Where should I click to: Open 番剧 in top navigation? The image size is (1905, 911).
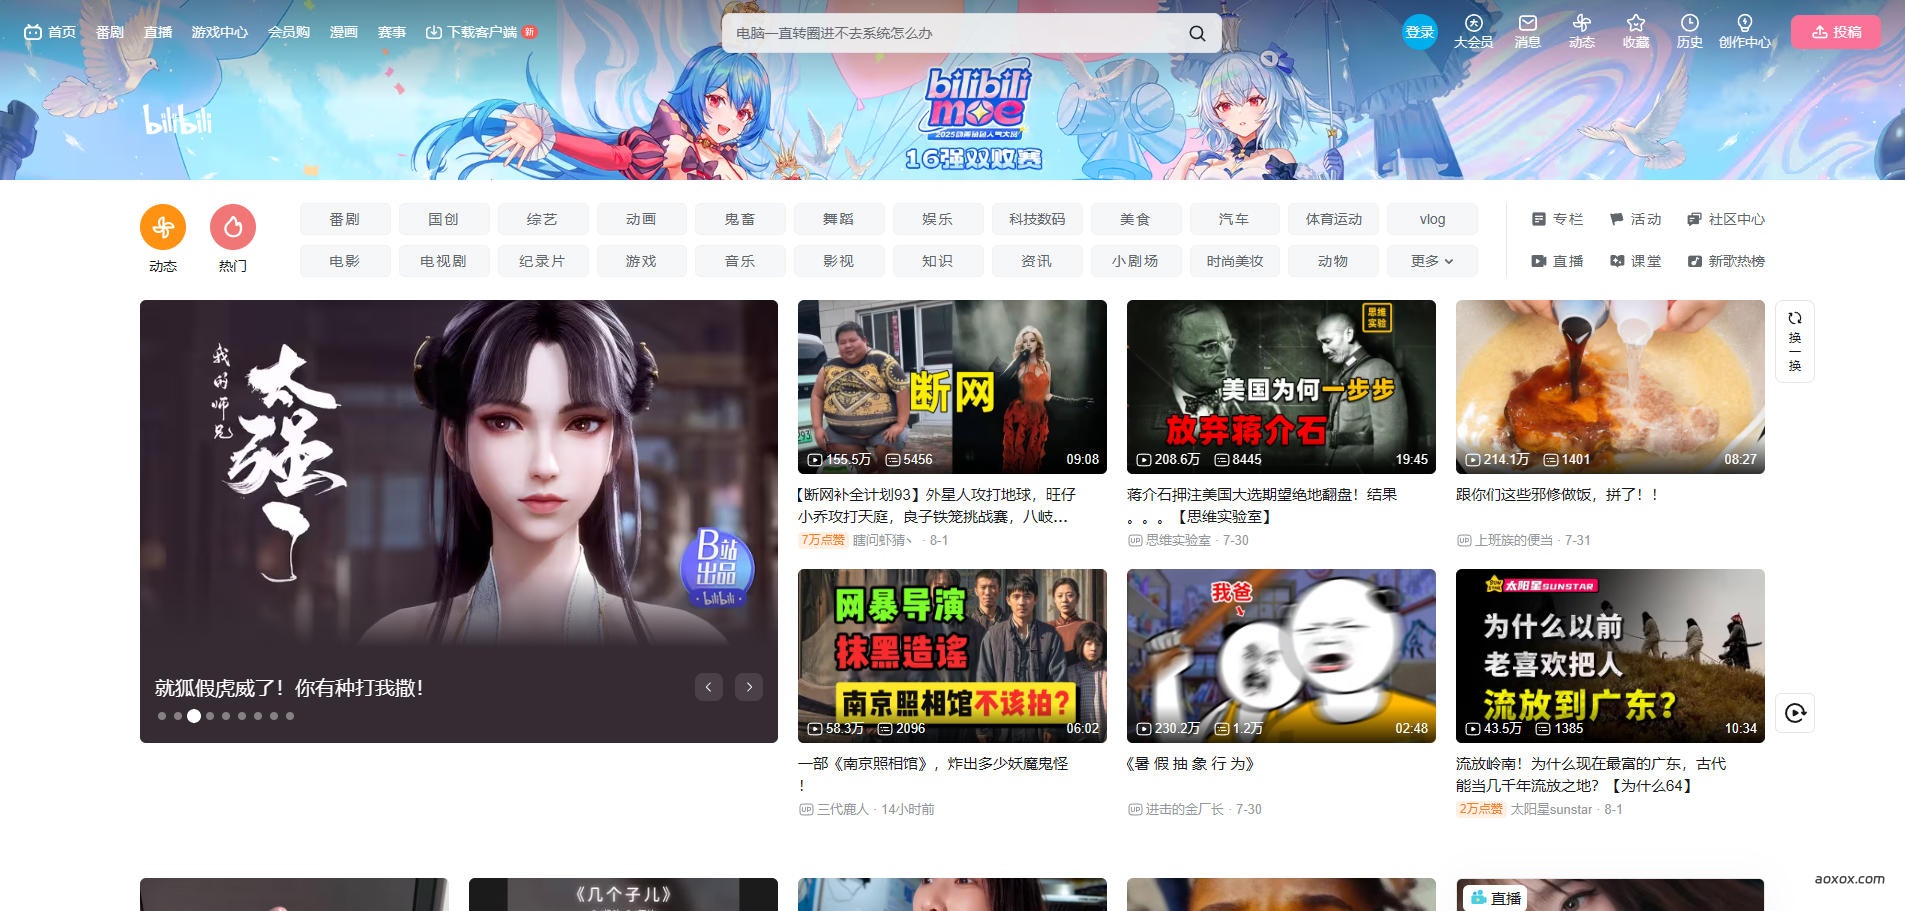coord(110,32)
